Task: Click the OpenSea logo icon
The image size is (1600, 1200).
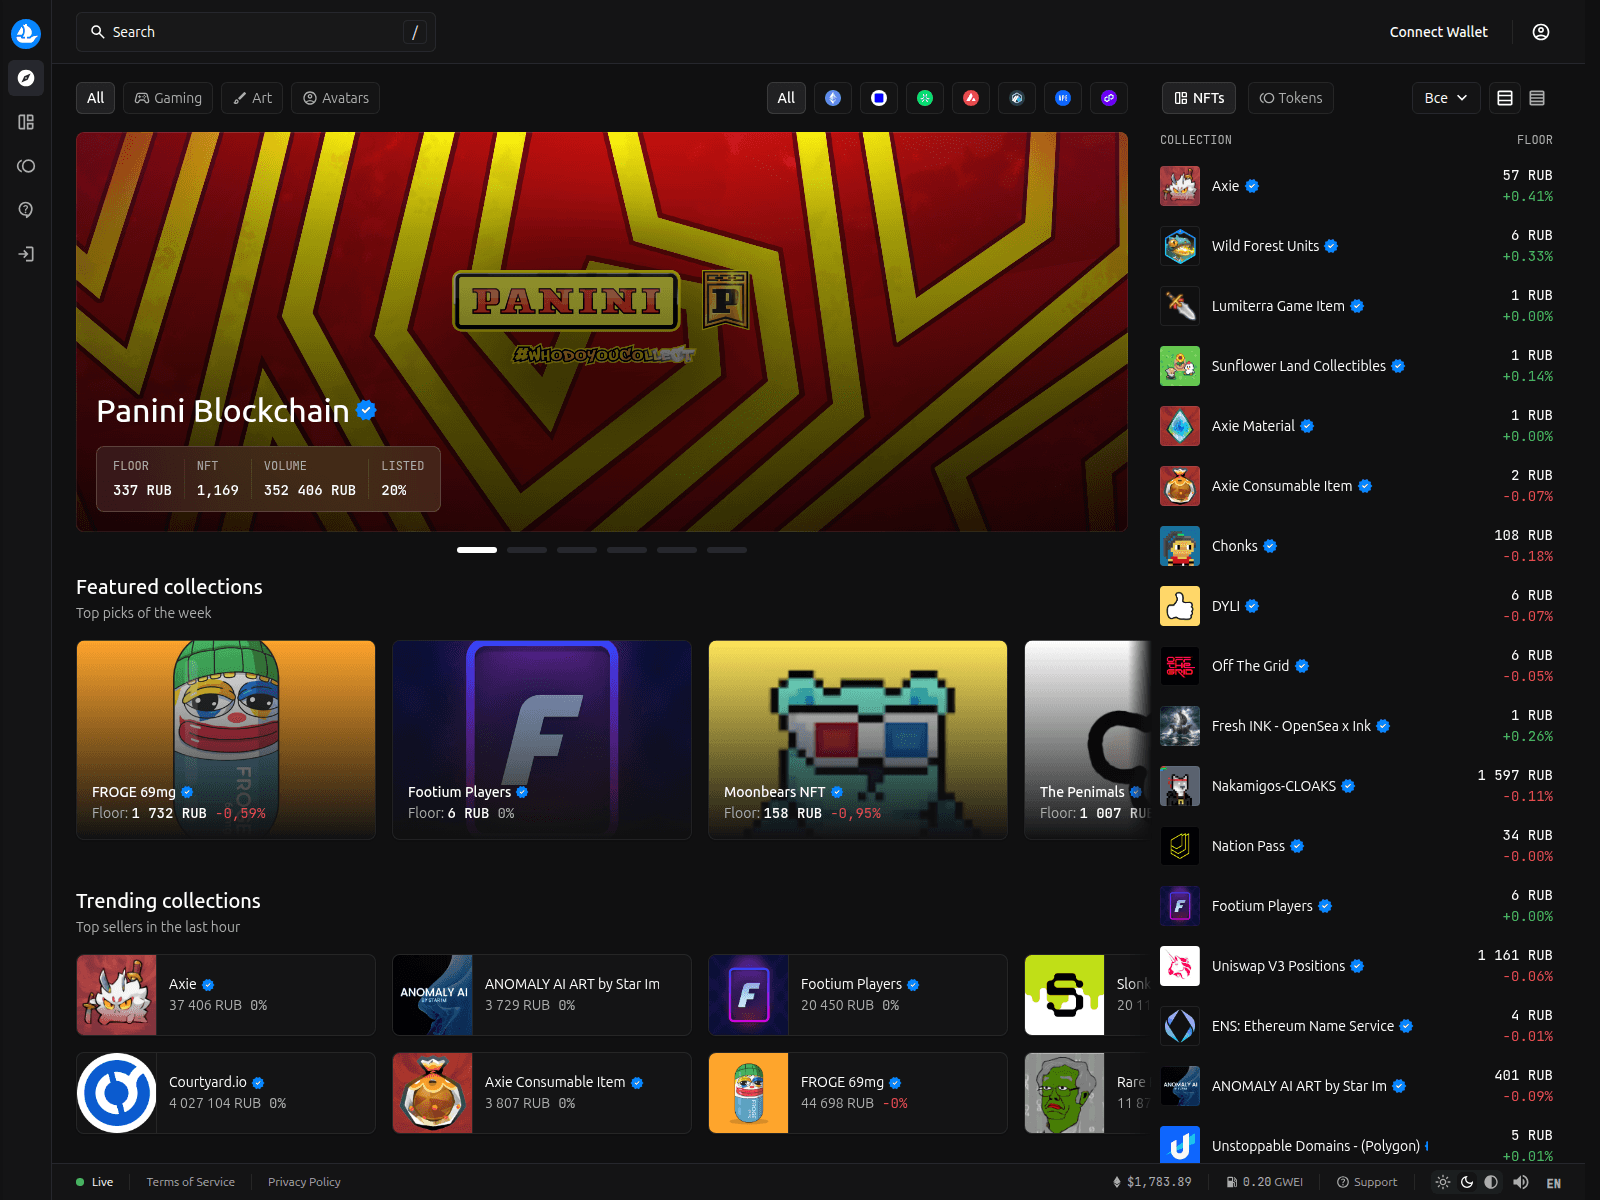Action: pyautogui.click(x=26, y=33)
